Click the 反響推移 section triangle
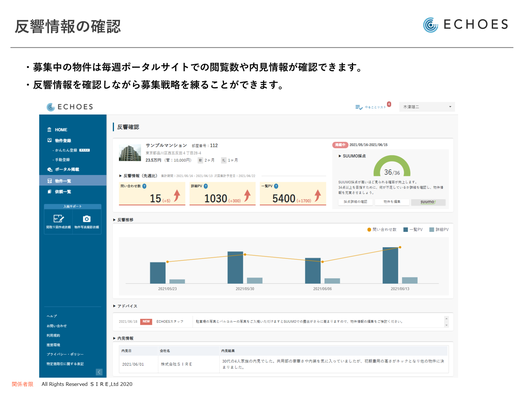The height and width of the screenshot is (393, 524). [114, 220]
